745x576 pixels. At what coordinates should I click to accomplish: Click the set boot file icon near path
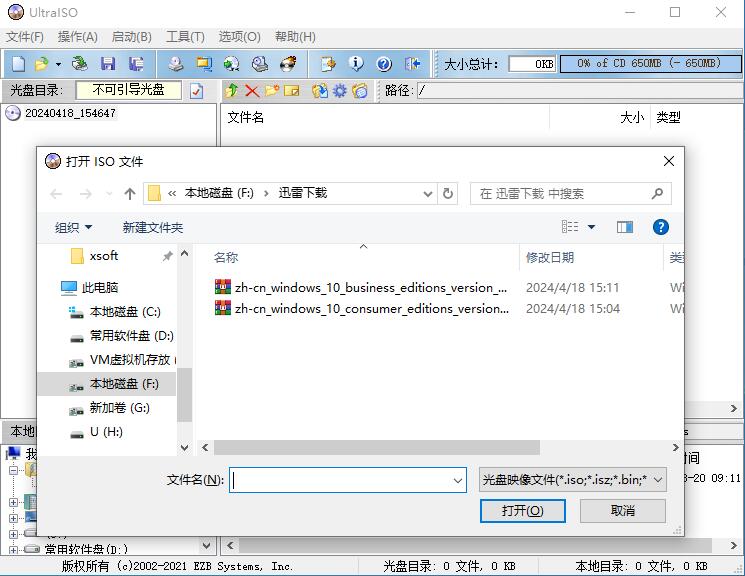[360, 90]
